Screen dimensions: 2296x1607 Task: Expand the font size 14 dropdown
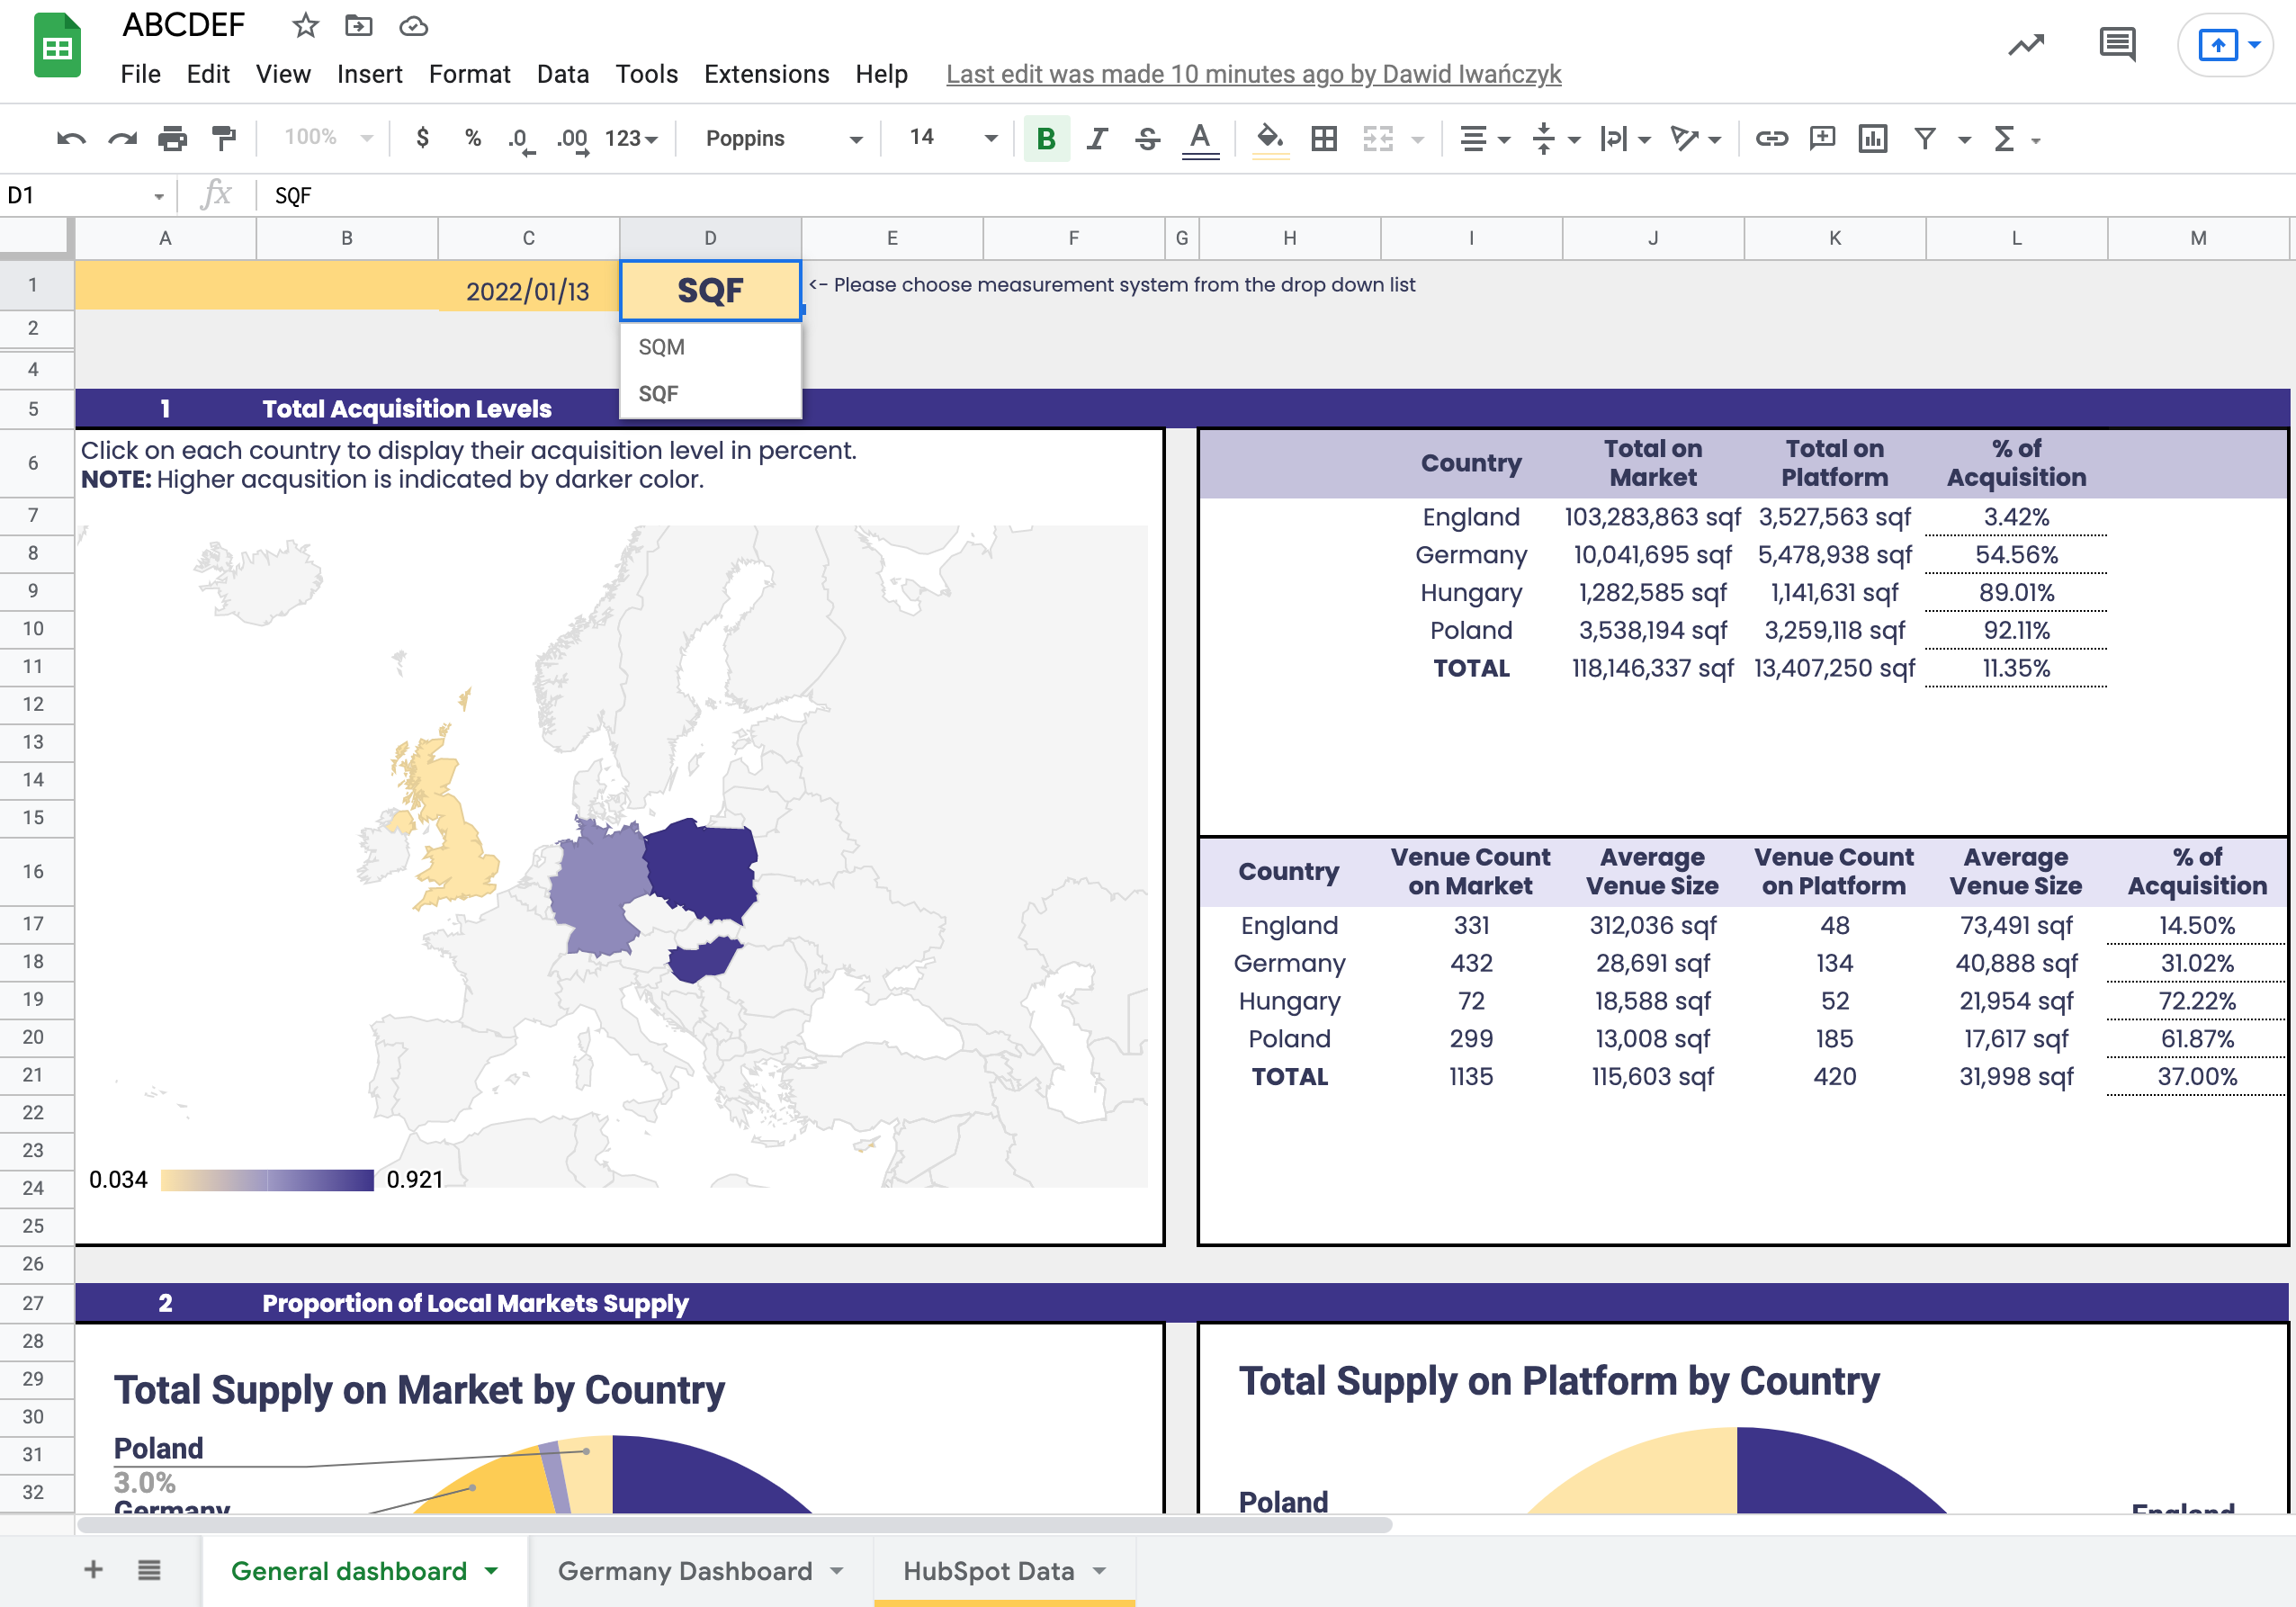tap(990, 139)
